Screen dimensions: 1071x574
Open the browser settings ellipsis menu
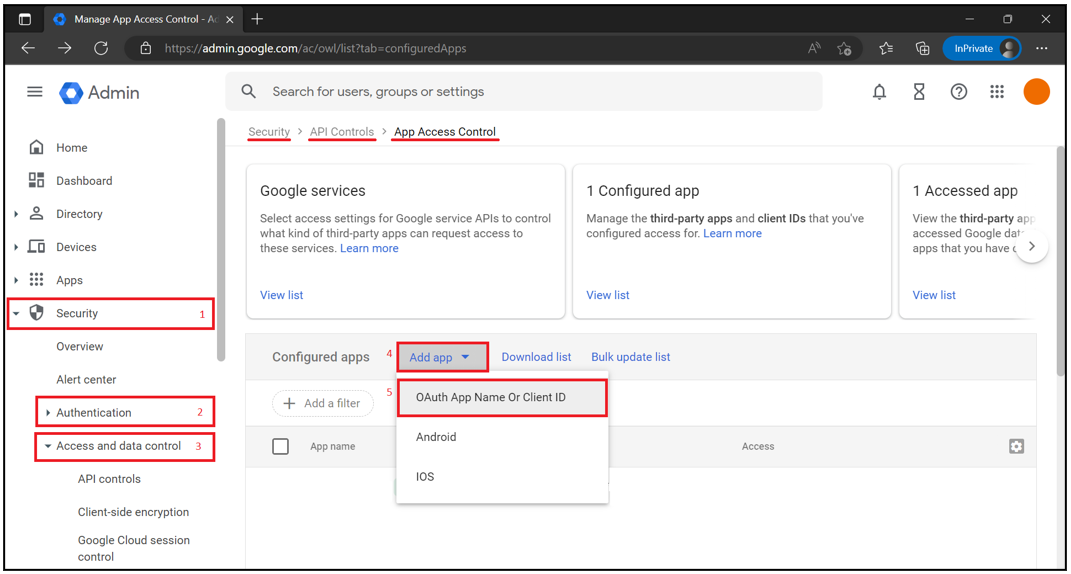tap(1042, 49)
